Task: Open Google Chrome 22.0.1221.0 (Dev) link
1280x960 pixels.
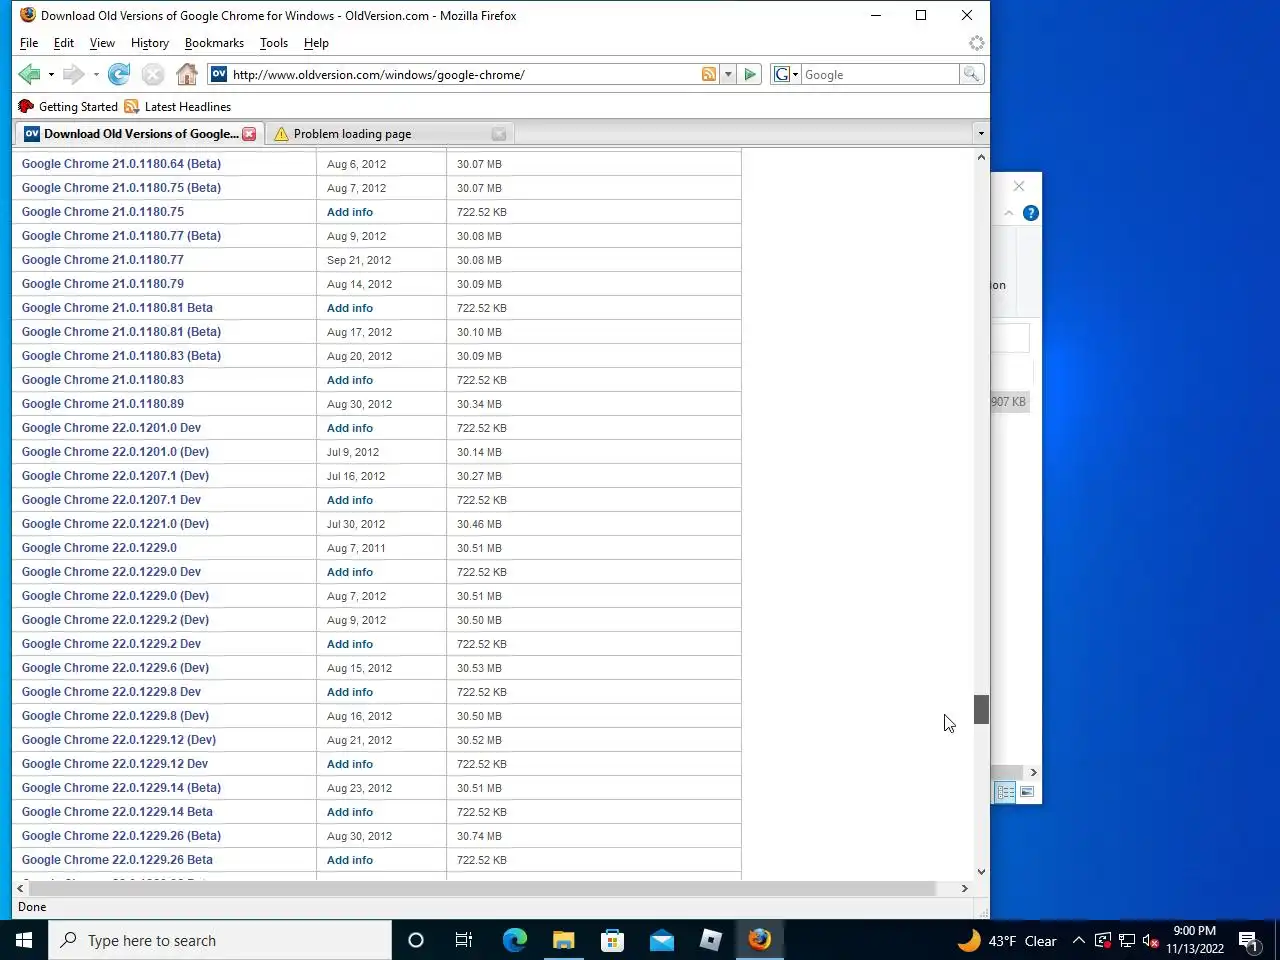Action: click(x=115, y=524)
